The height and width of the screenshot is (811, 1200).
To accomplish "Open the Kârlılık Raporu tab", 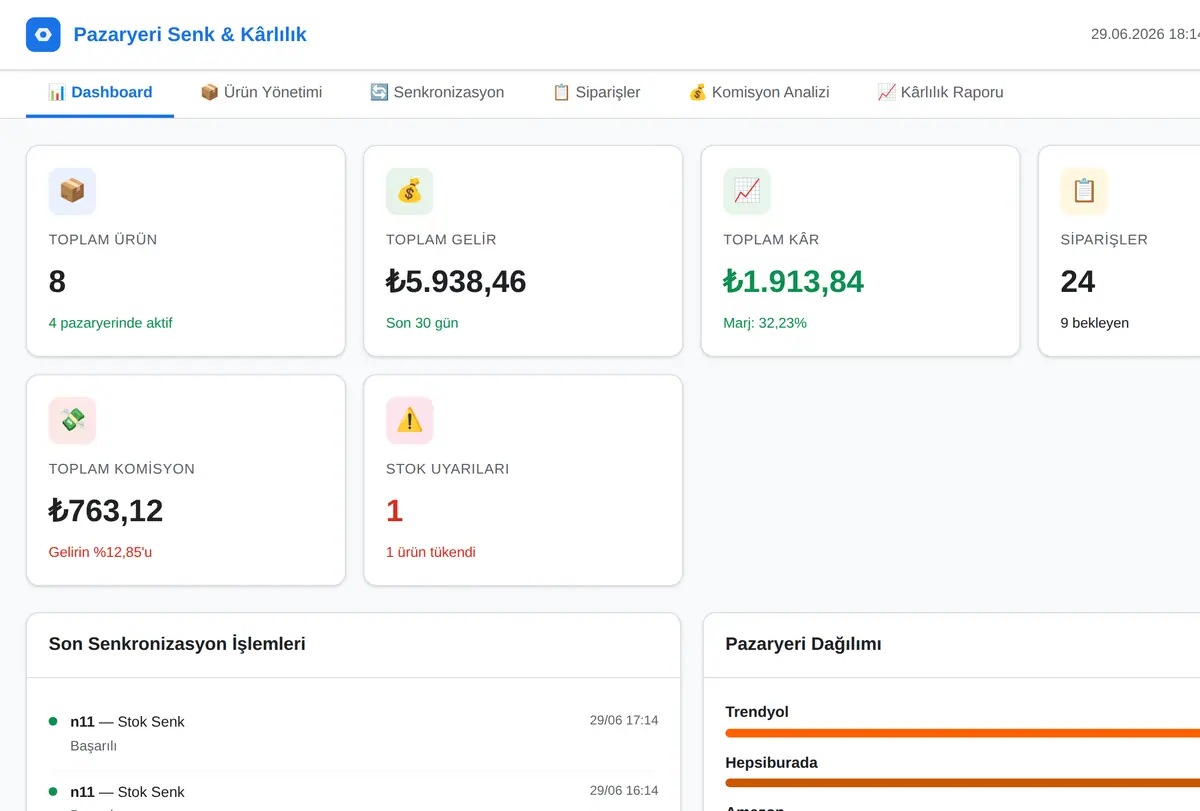I will tap(940, 92).
